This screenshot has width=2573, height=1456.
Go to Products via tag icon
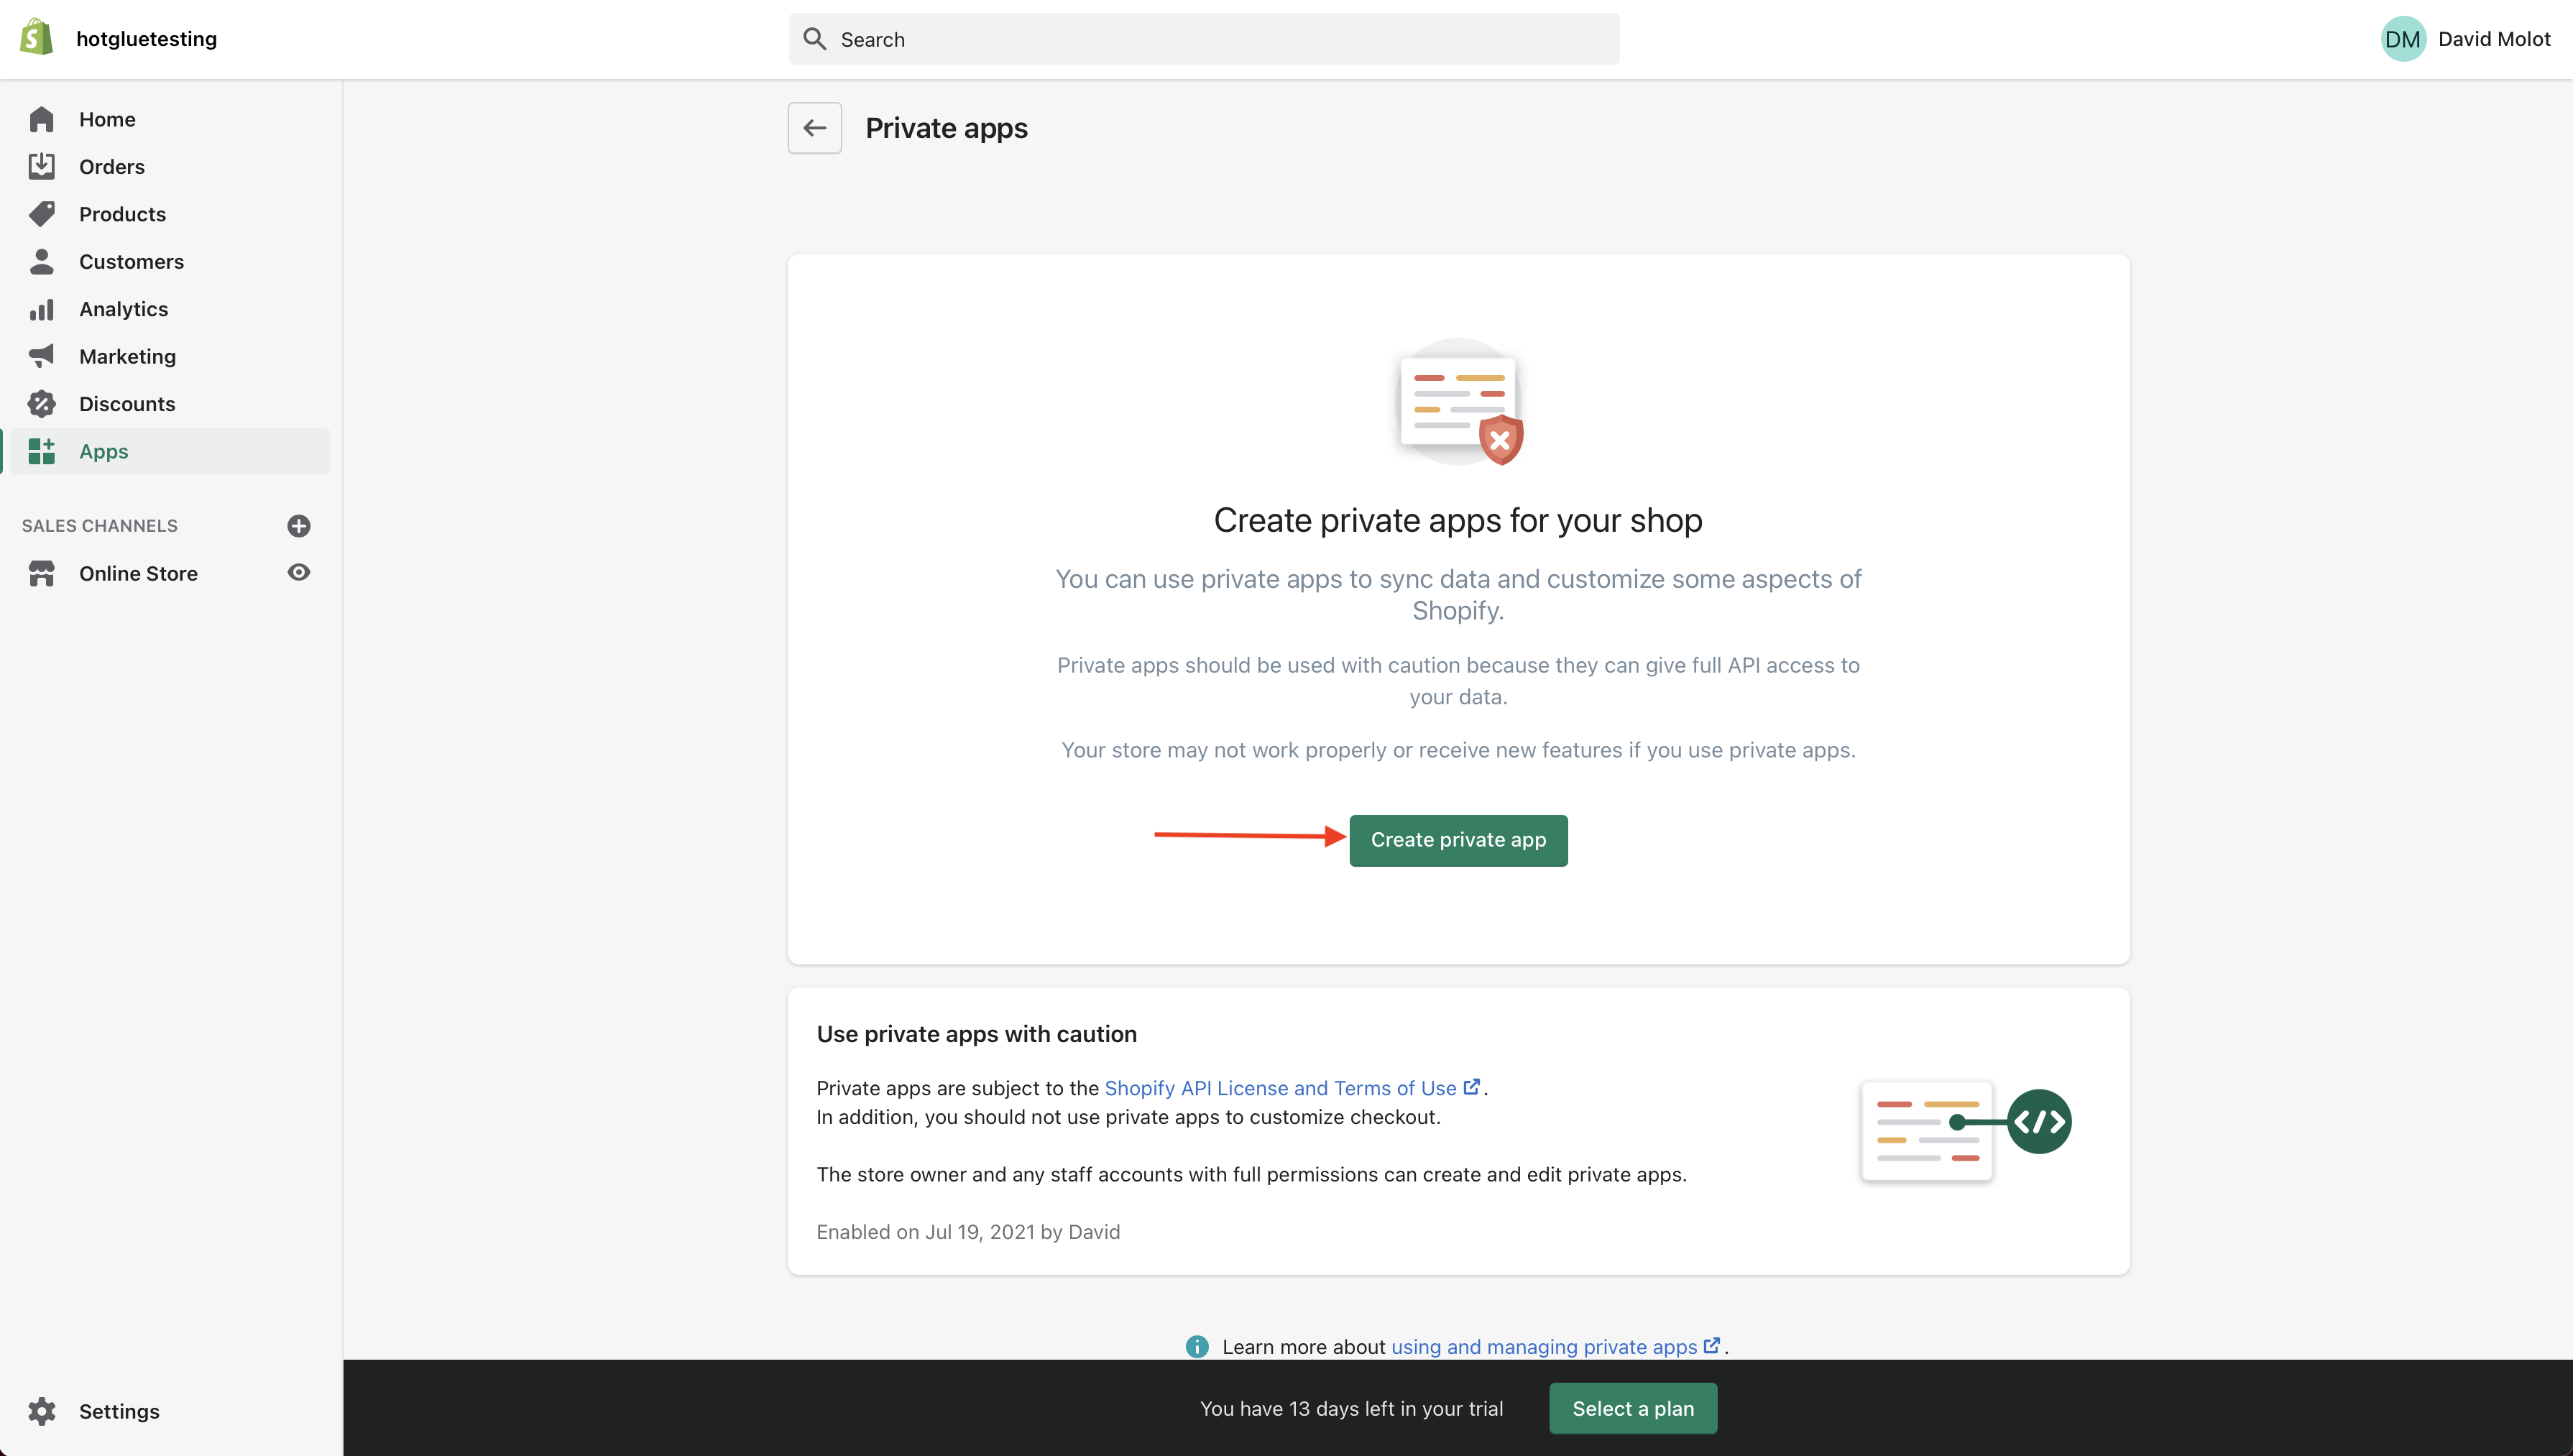click(42, 214)
